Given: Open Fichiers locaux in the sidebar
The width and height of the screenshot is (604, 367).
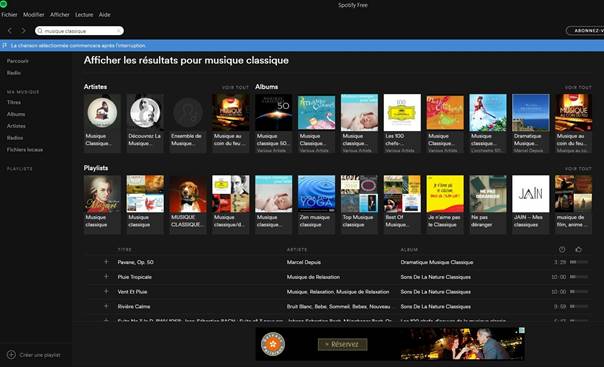Looking at the screenshot, I should pos(25,149).
